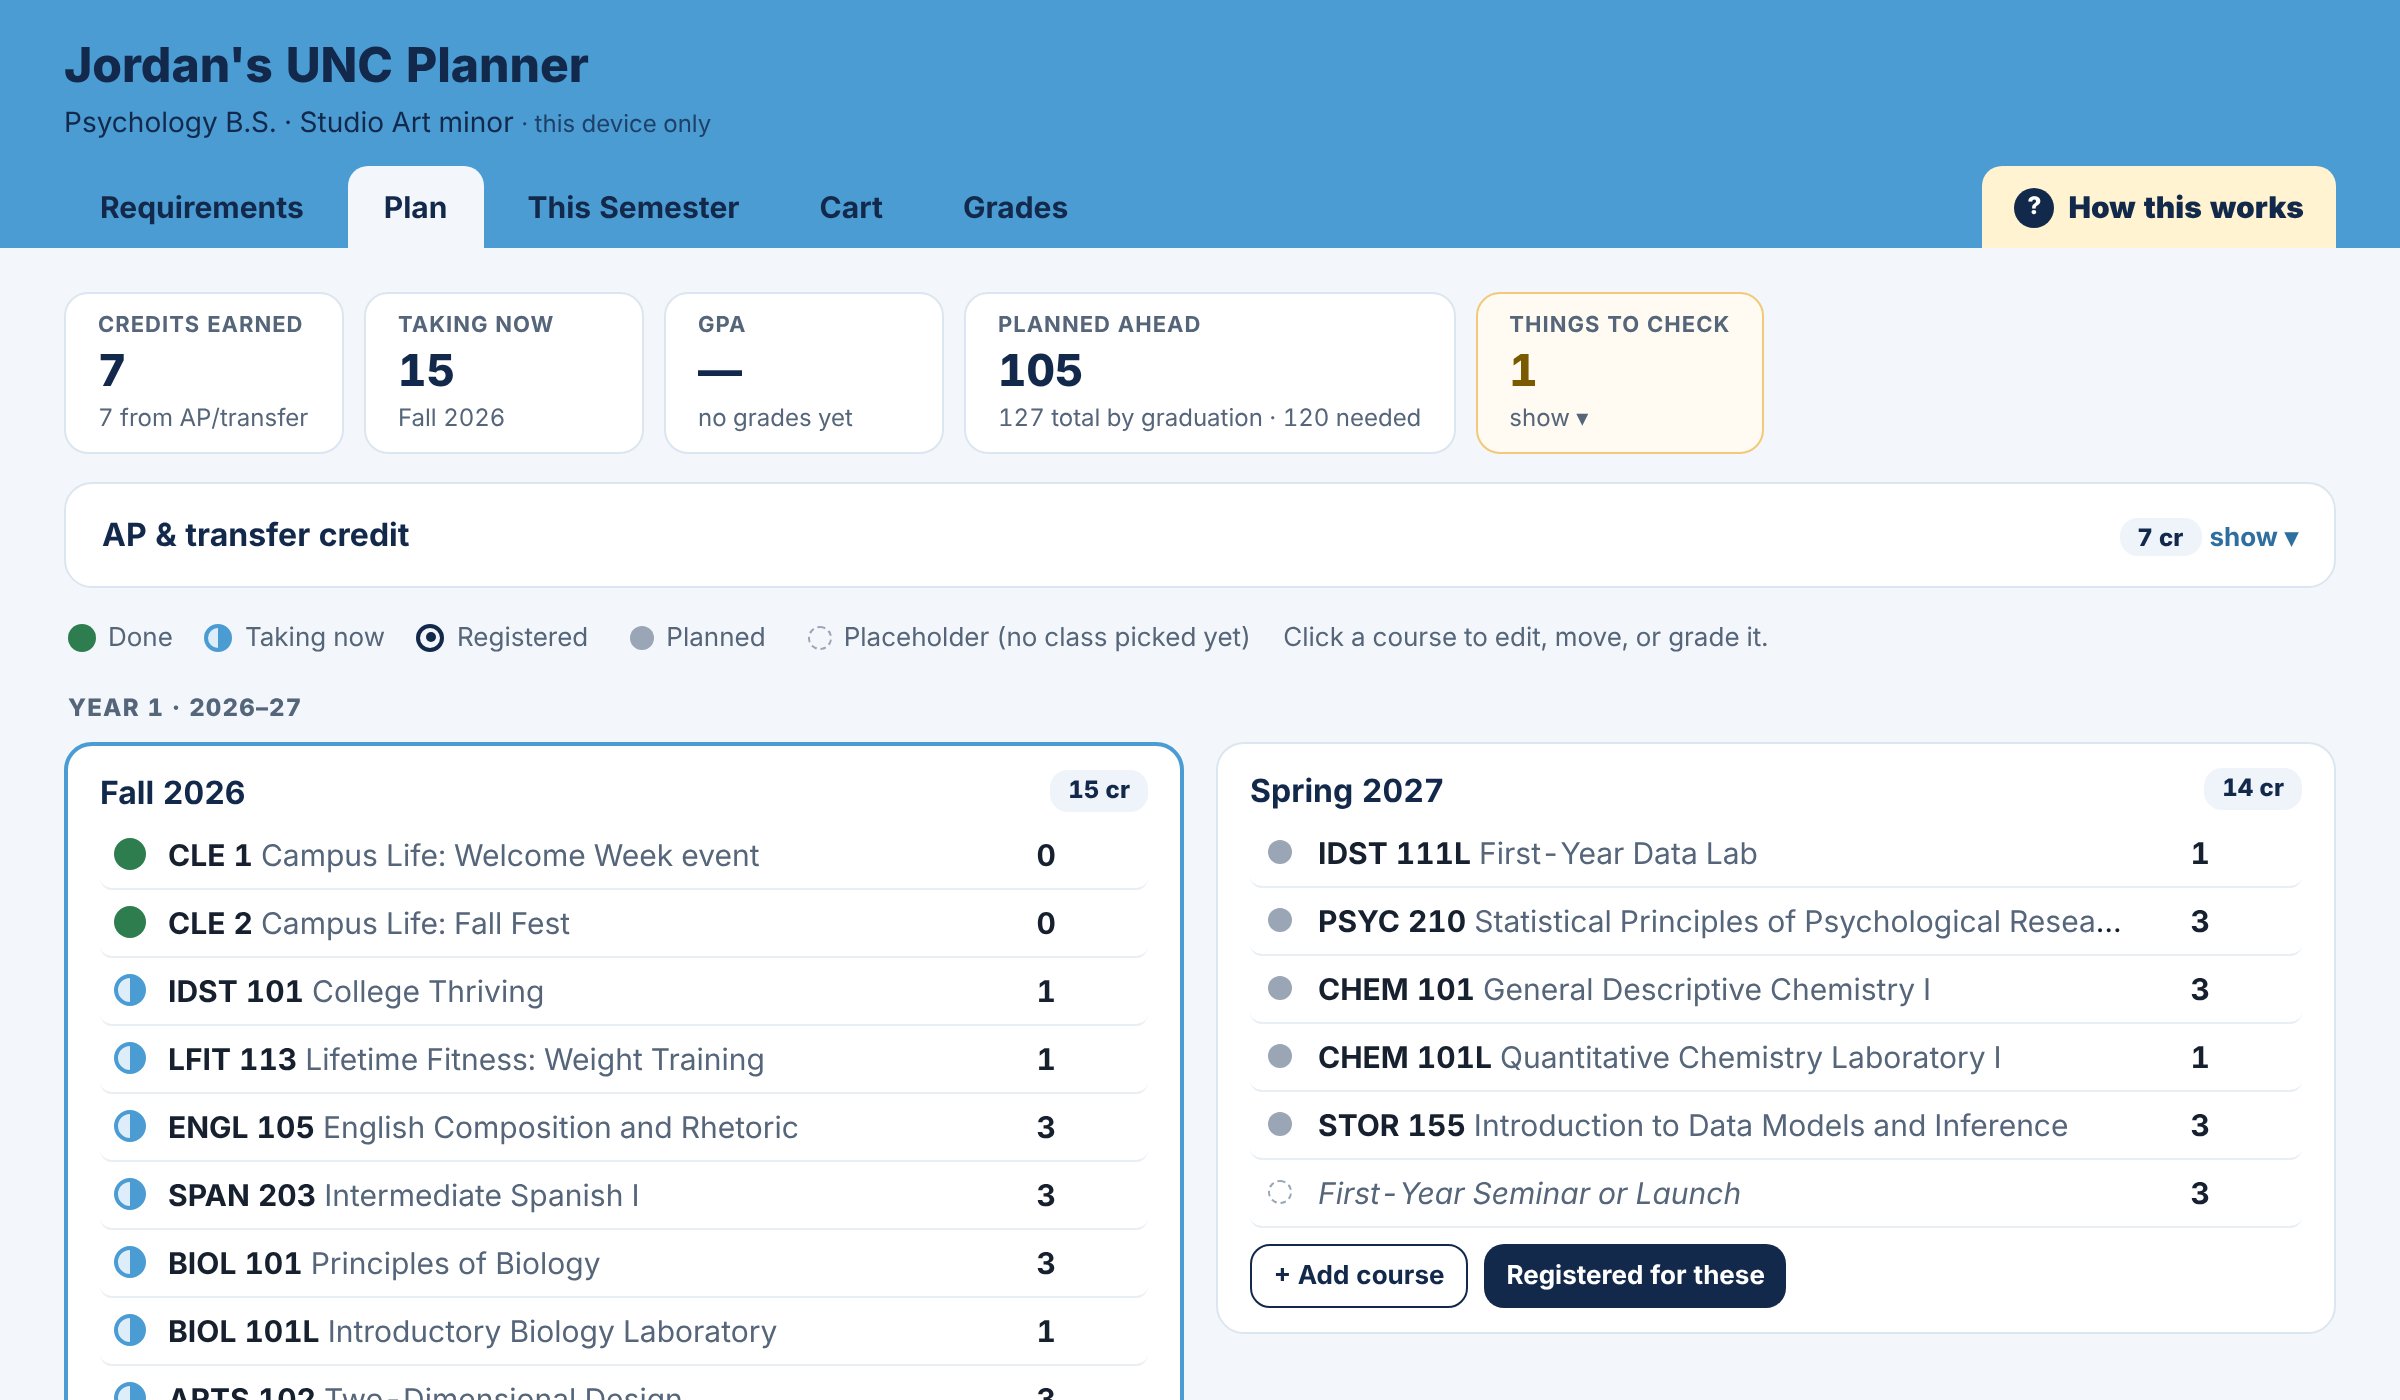Viewport: 2400px width, 1400px height.
Task: Click the status icon beside SPAN 203
Action: pos(130,1194)
